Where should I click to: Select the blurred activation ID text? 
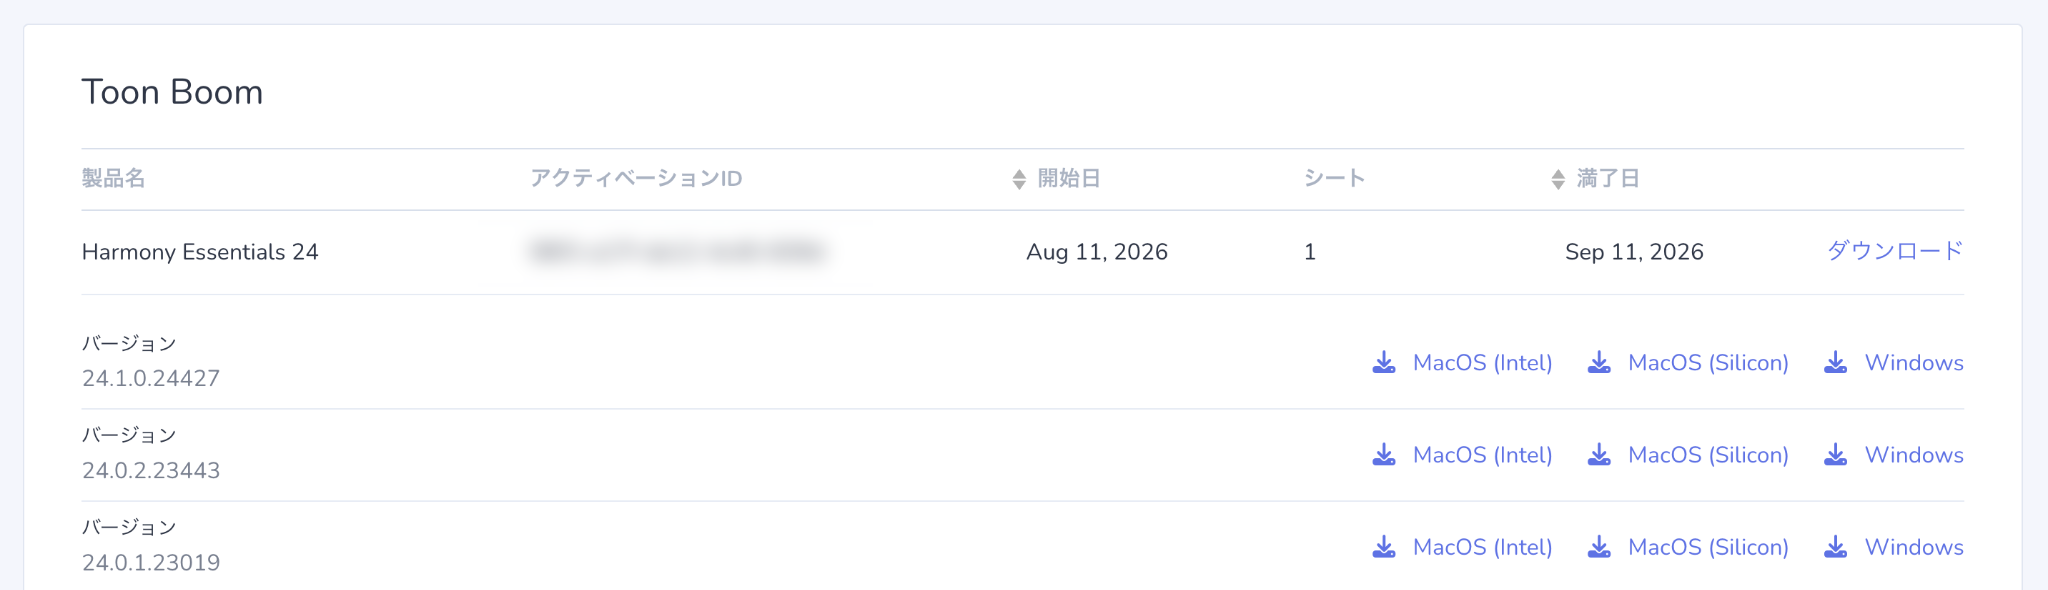coord(678,251)
